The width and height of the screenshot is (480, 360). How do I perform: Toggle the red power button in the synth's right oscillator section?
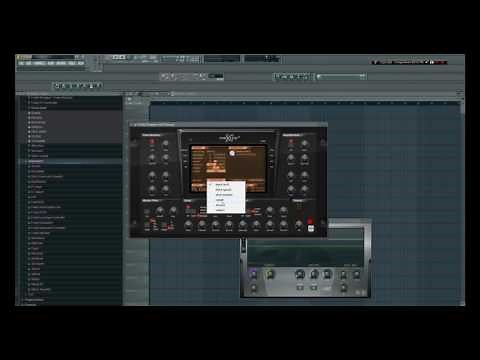point(291,141)
